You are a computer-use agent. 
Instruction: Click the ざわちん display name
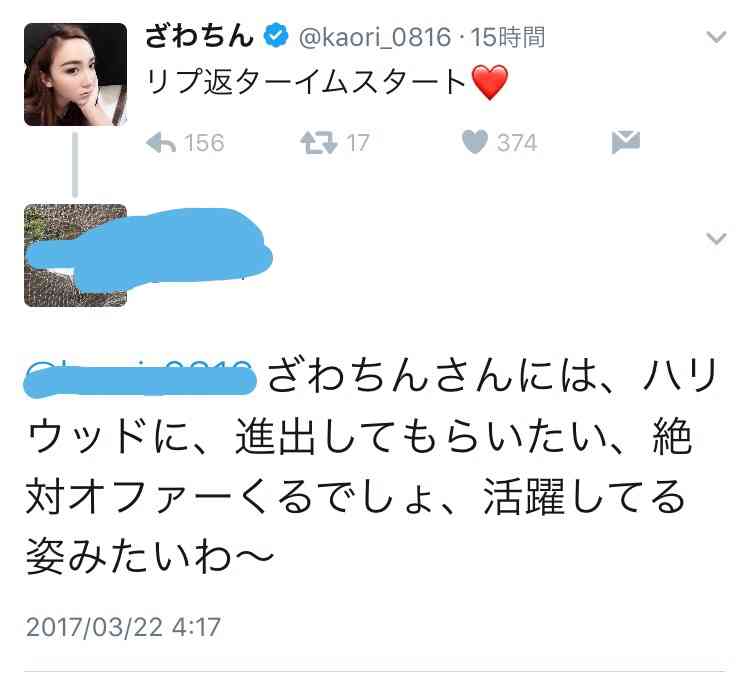point(199,36)
